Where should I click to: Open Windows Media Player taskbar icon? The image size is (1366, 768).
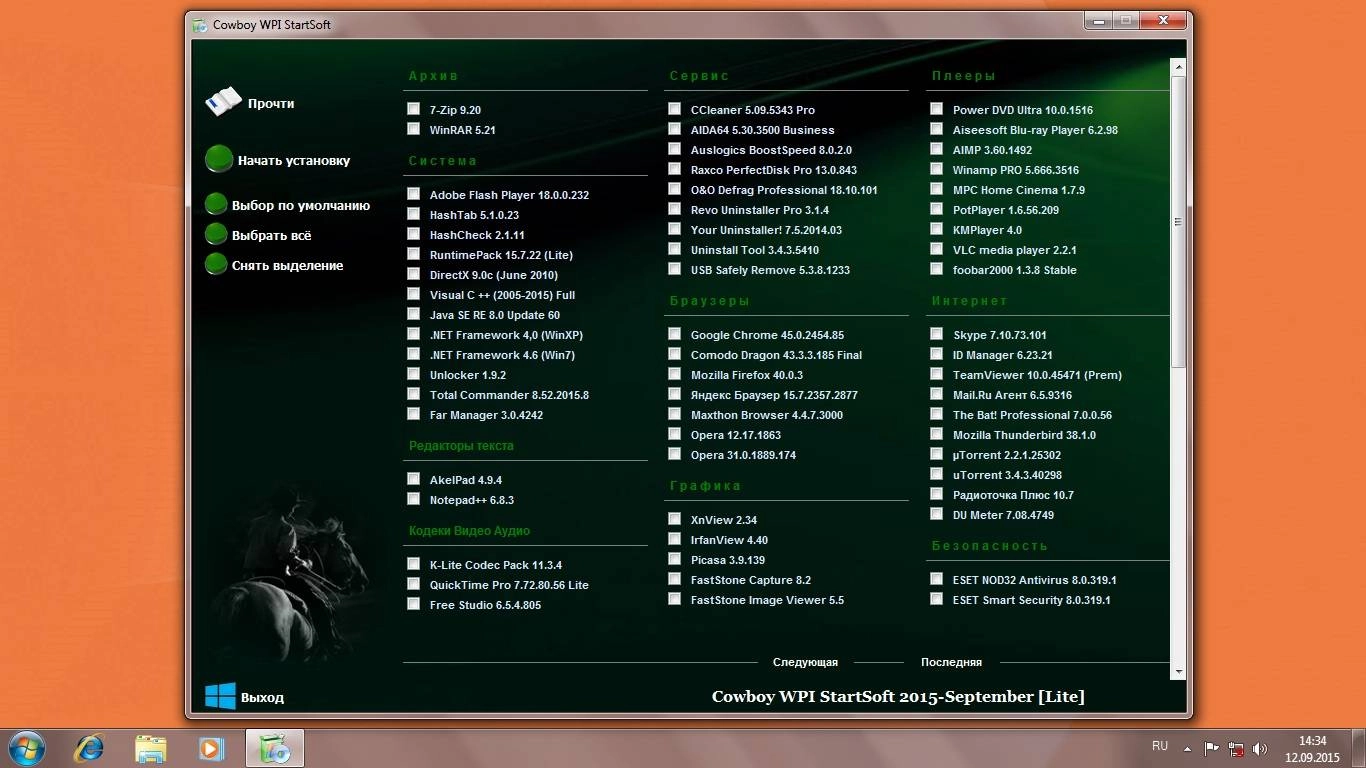point(212,748)
